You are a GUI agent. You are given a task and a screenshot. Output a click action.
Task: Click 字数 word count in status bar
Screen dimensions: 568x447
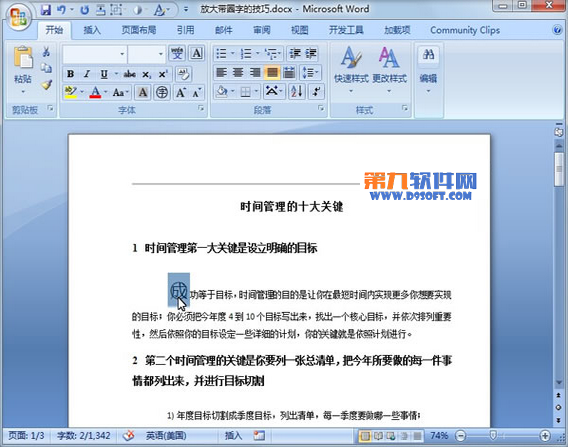[83, 435]
